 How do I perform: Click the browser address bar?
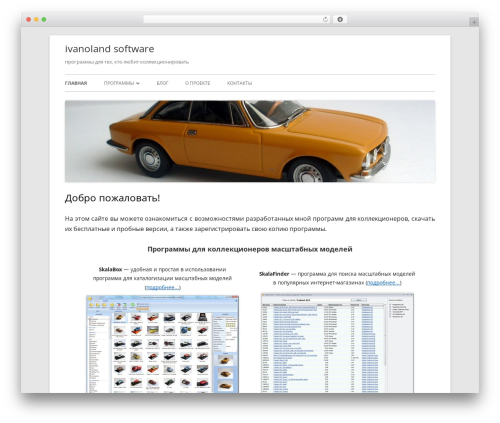237,19
